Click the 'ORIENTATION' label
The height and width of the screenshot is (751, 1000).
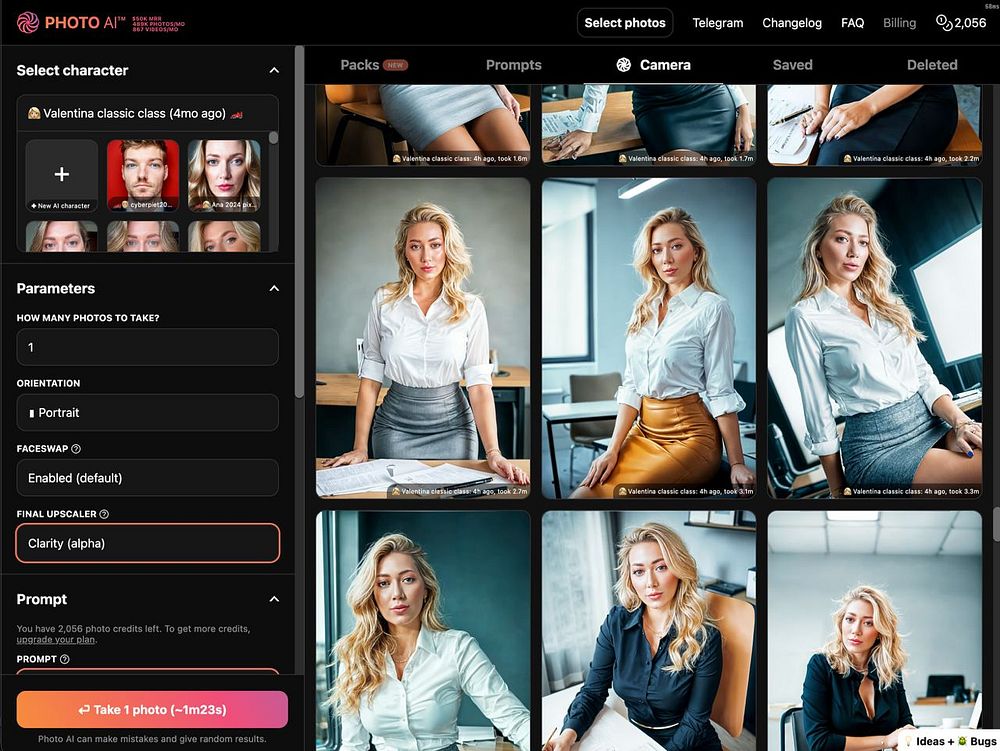click(x=48, y=383)
